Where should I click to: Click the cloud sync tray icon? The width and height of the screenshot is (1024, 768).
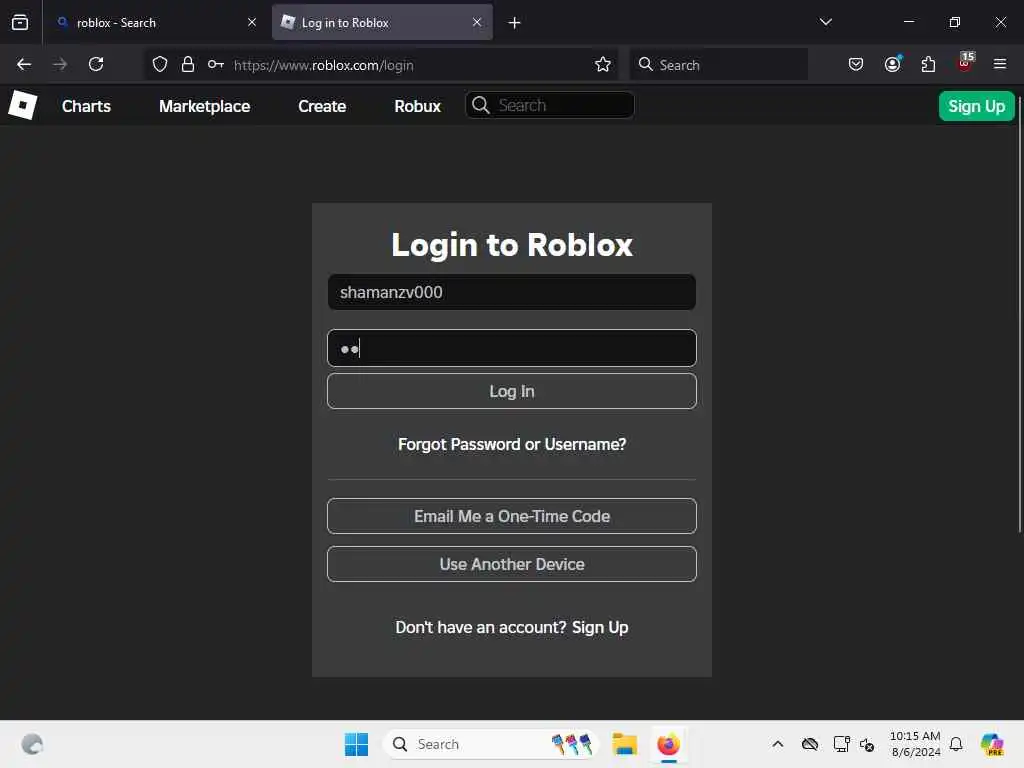810,744
